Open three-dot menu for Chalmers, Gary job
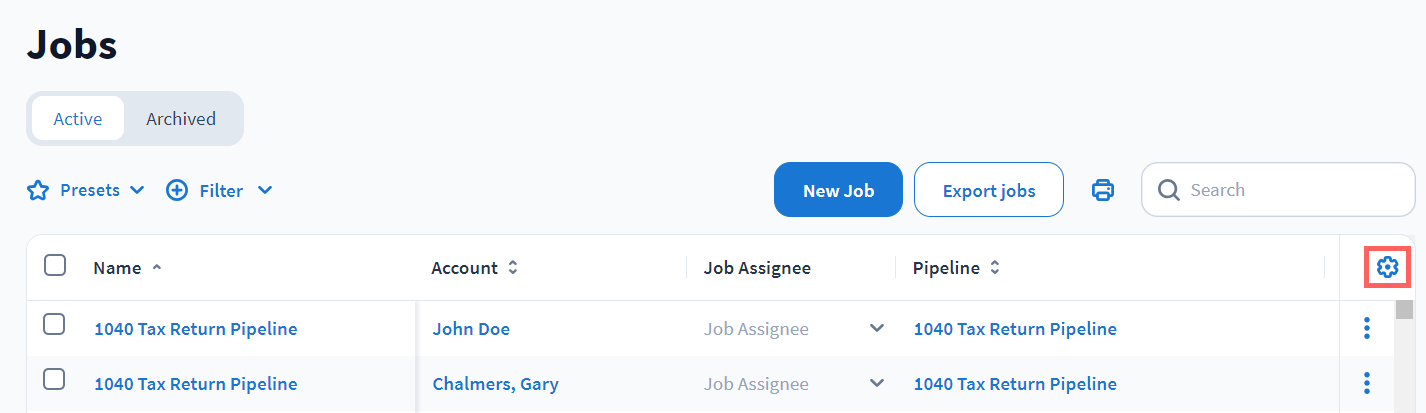The height and width of the screenshot is (413, 1426). (x=1366, y=384)
